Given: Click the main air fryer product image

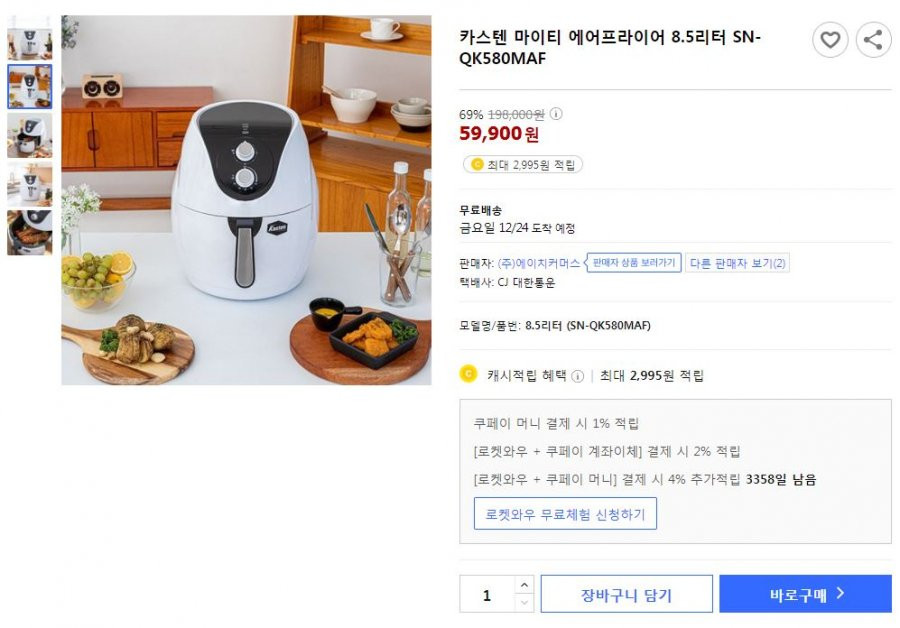Looking at the screenshot, I should coord(246,200).
